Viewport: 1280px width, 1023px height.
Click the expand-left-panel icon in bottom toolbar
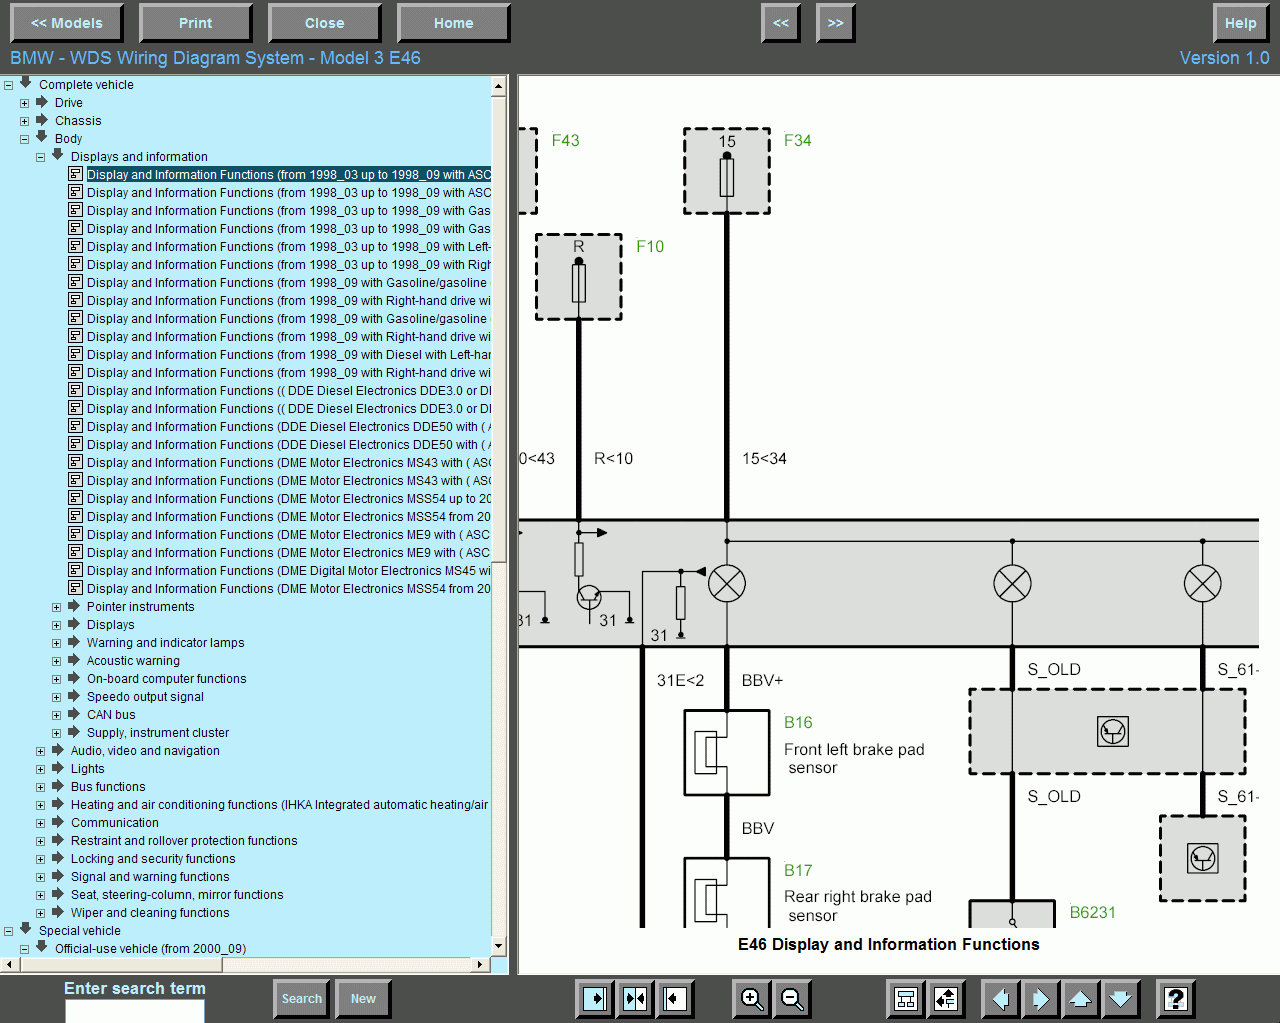tap(595, 998)
